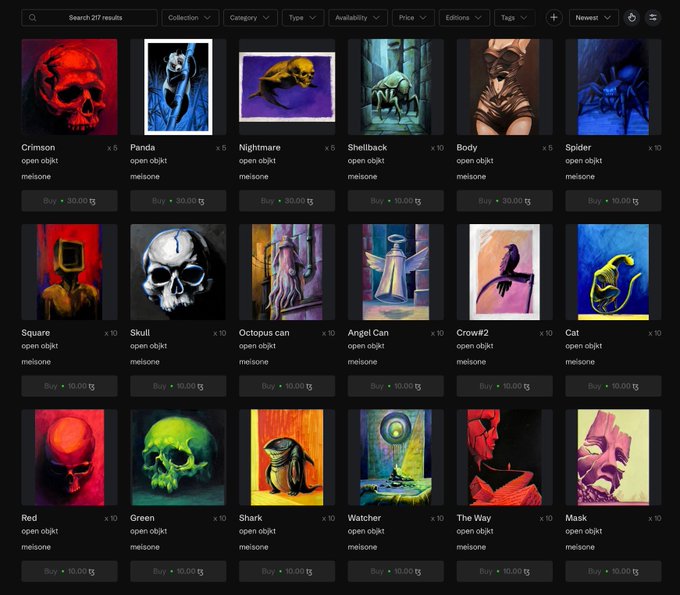Click the Red title link
The image size is (680, 595).
point(29,518)
